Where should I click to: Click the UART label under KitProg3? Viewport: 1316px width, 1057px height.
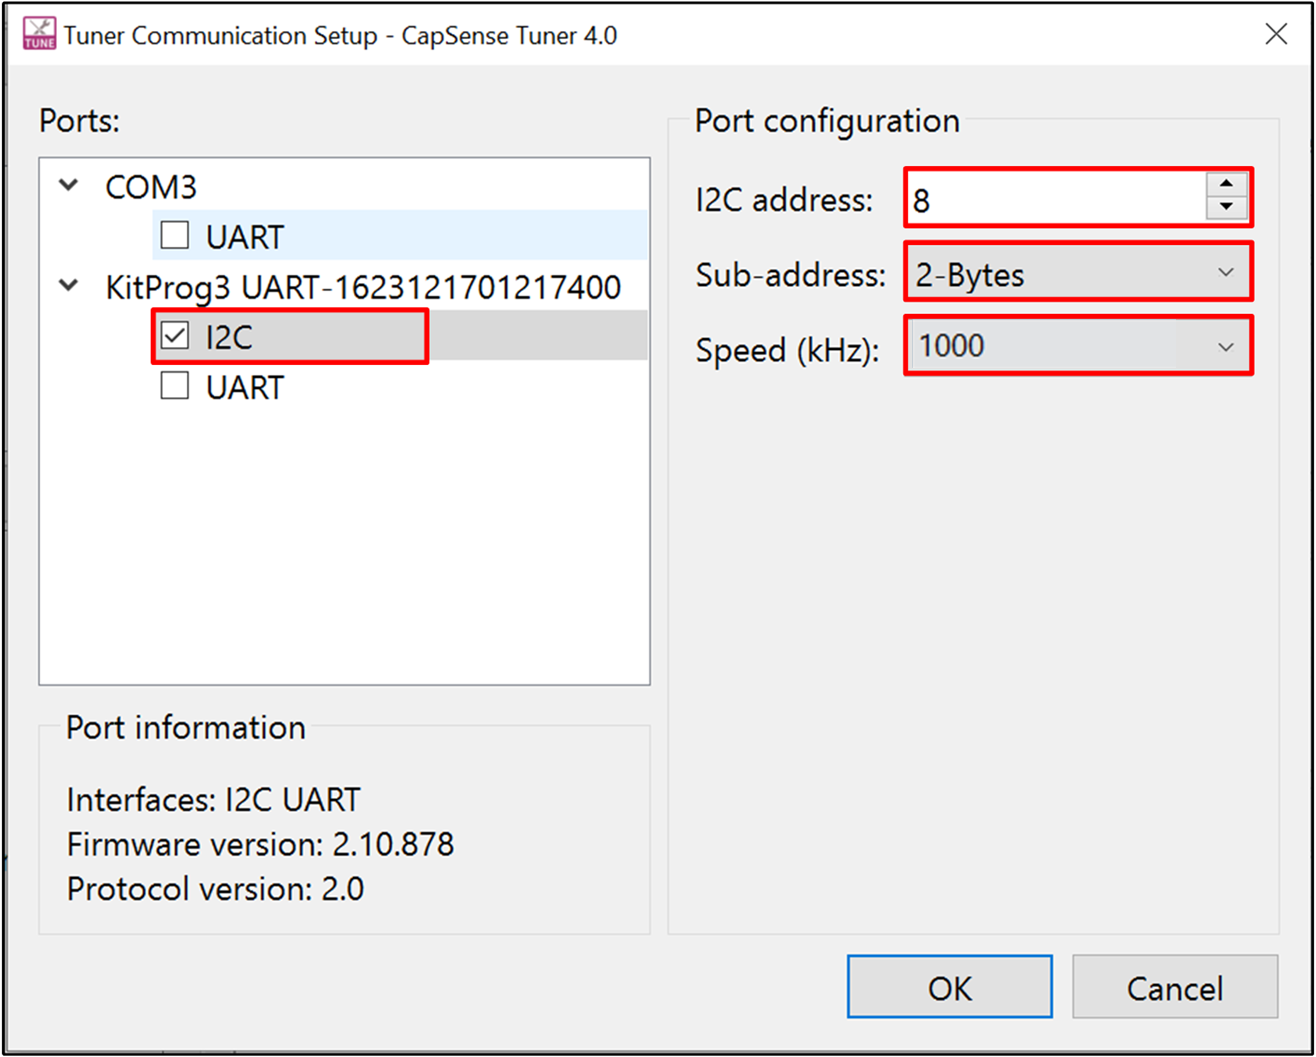[245, 387]
